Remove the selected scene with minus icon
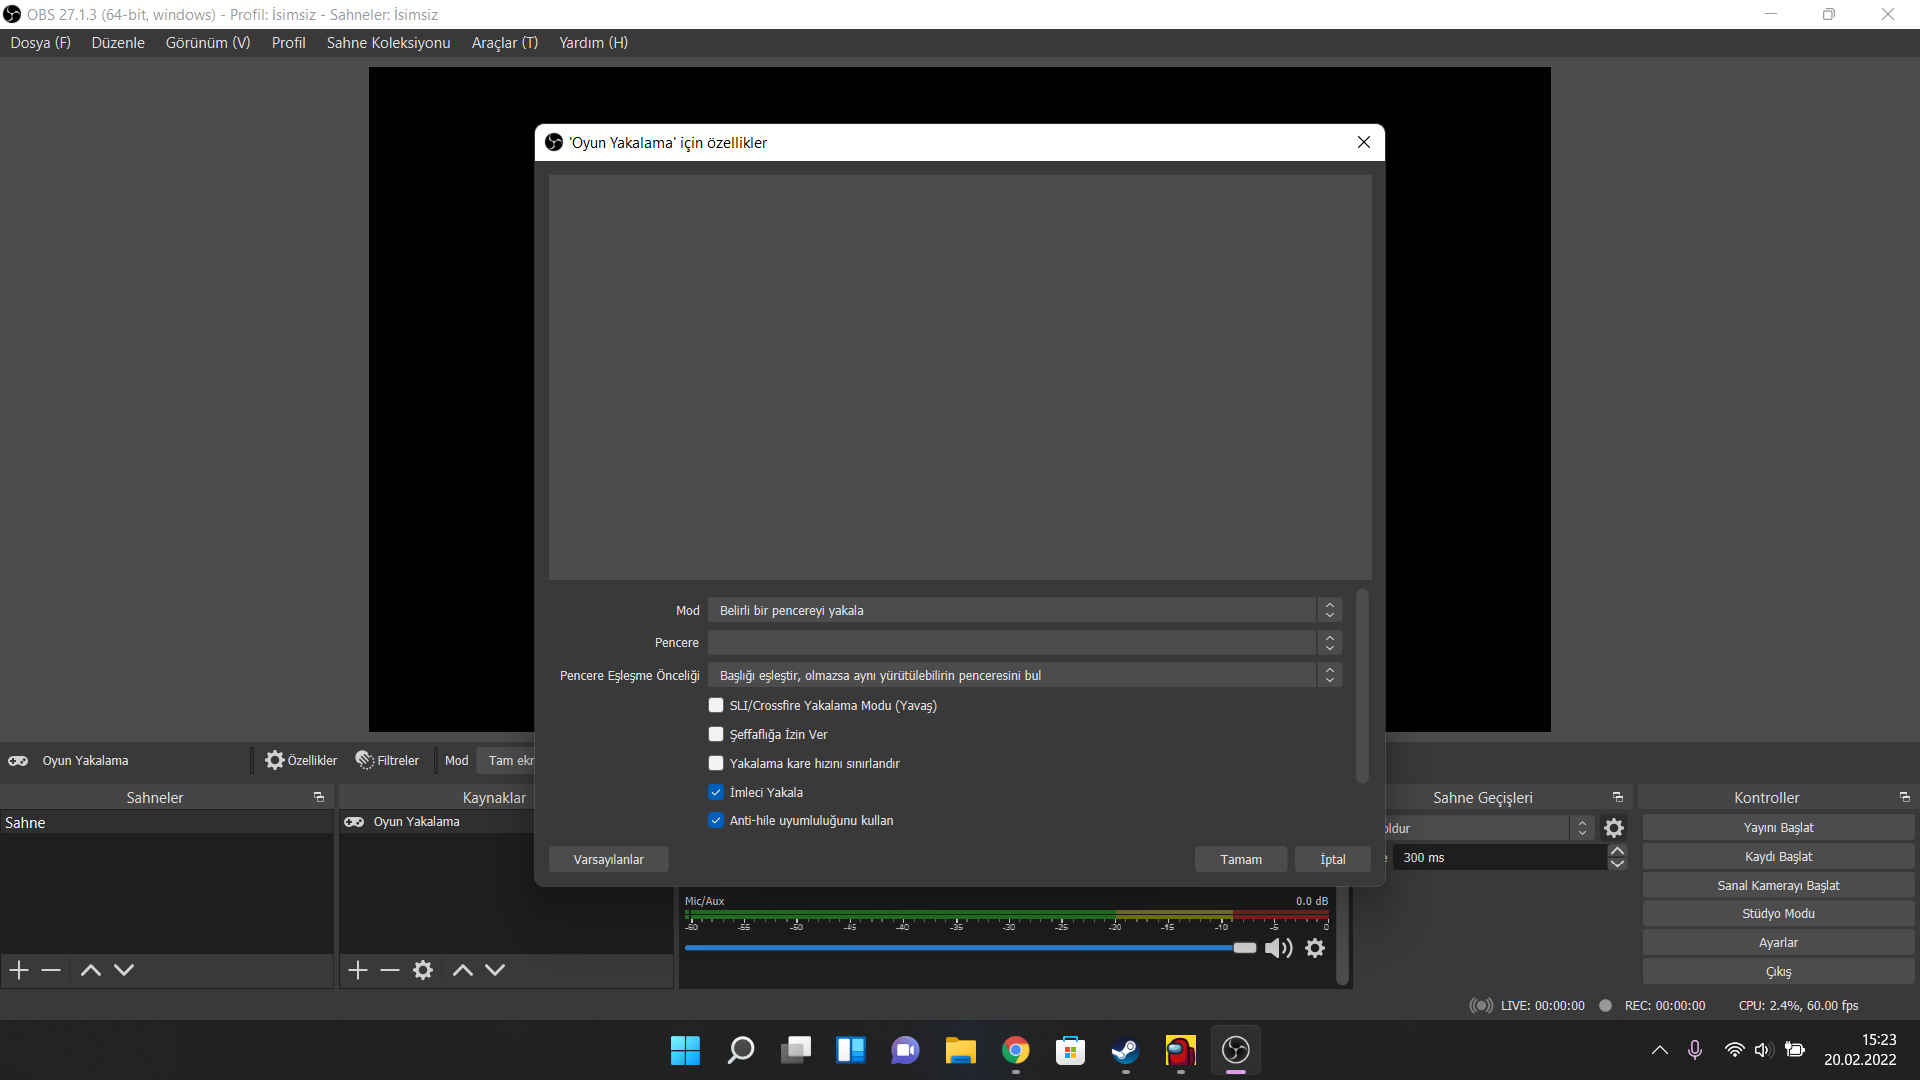The image size is (1920, 1080). coord(51,970)
